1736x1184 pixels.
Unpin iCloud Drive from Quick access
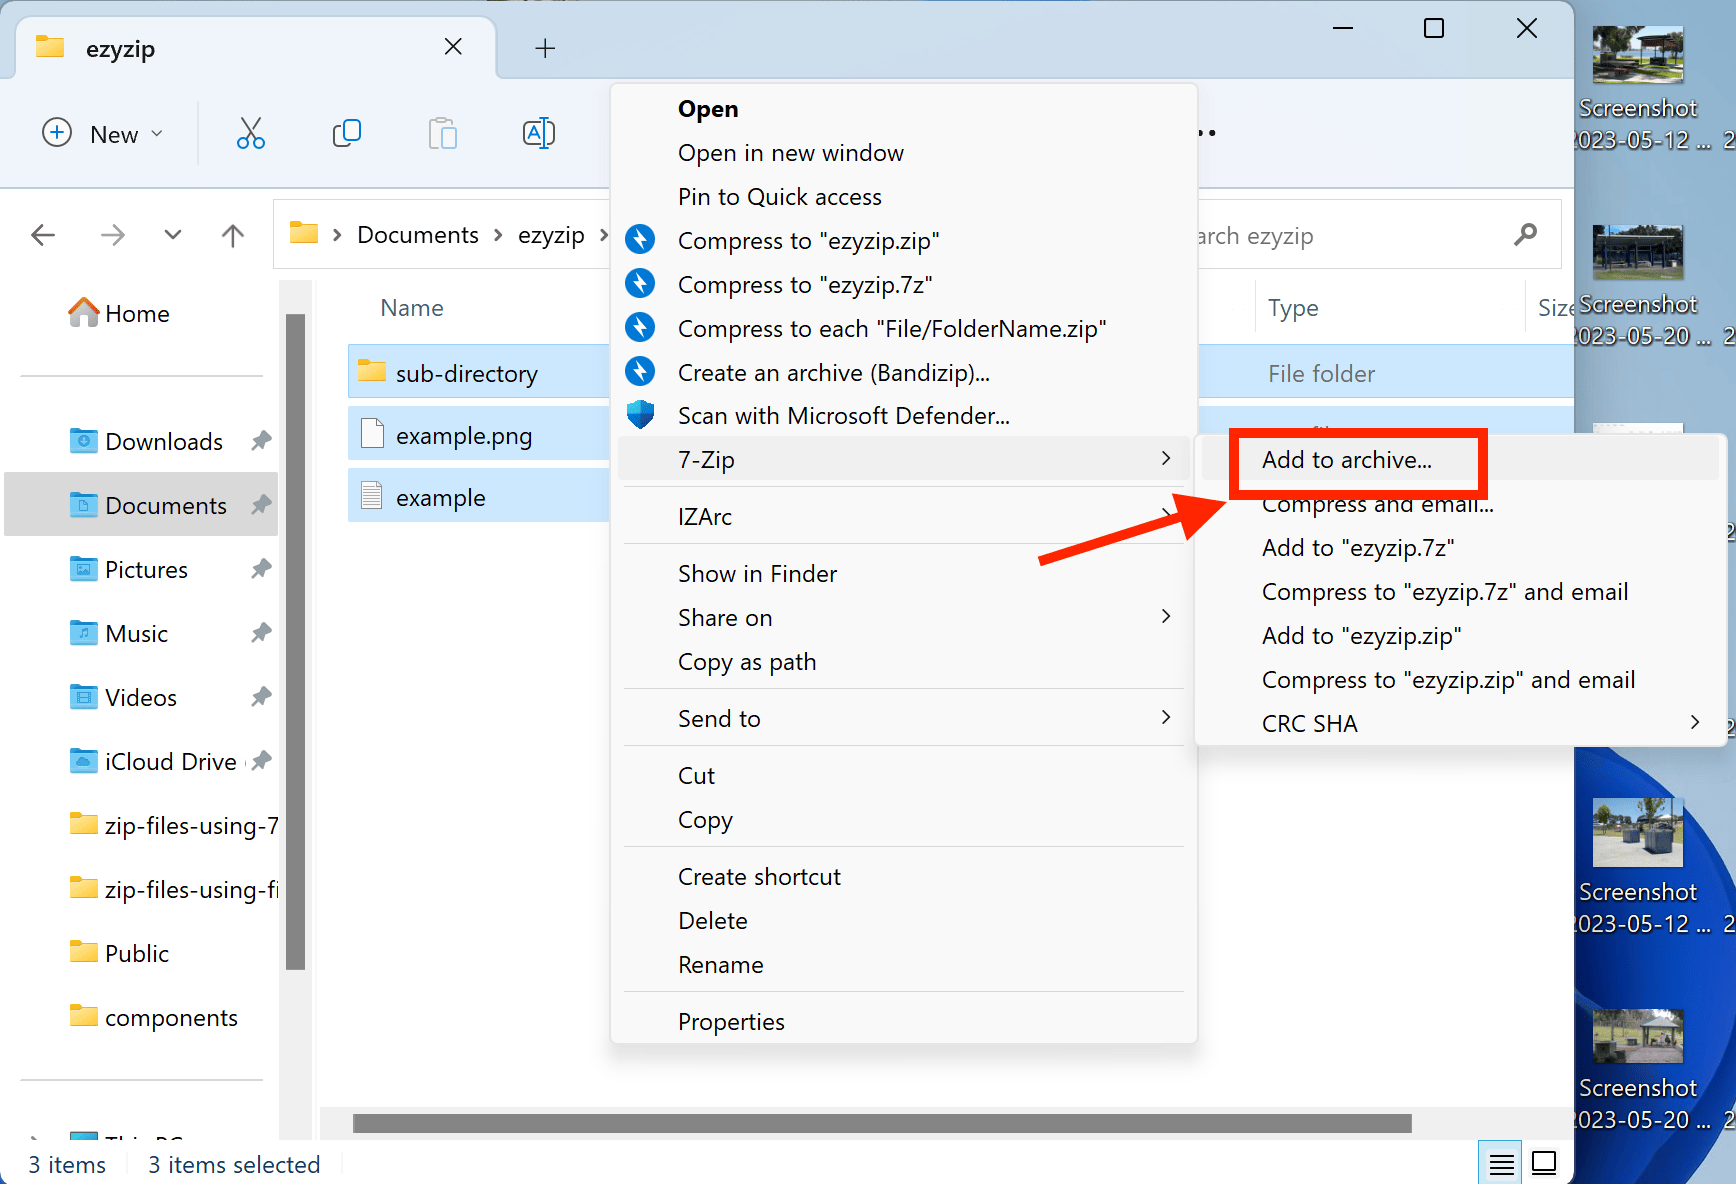261,760
